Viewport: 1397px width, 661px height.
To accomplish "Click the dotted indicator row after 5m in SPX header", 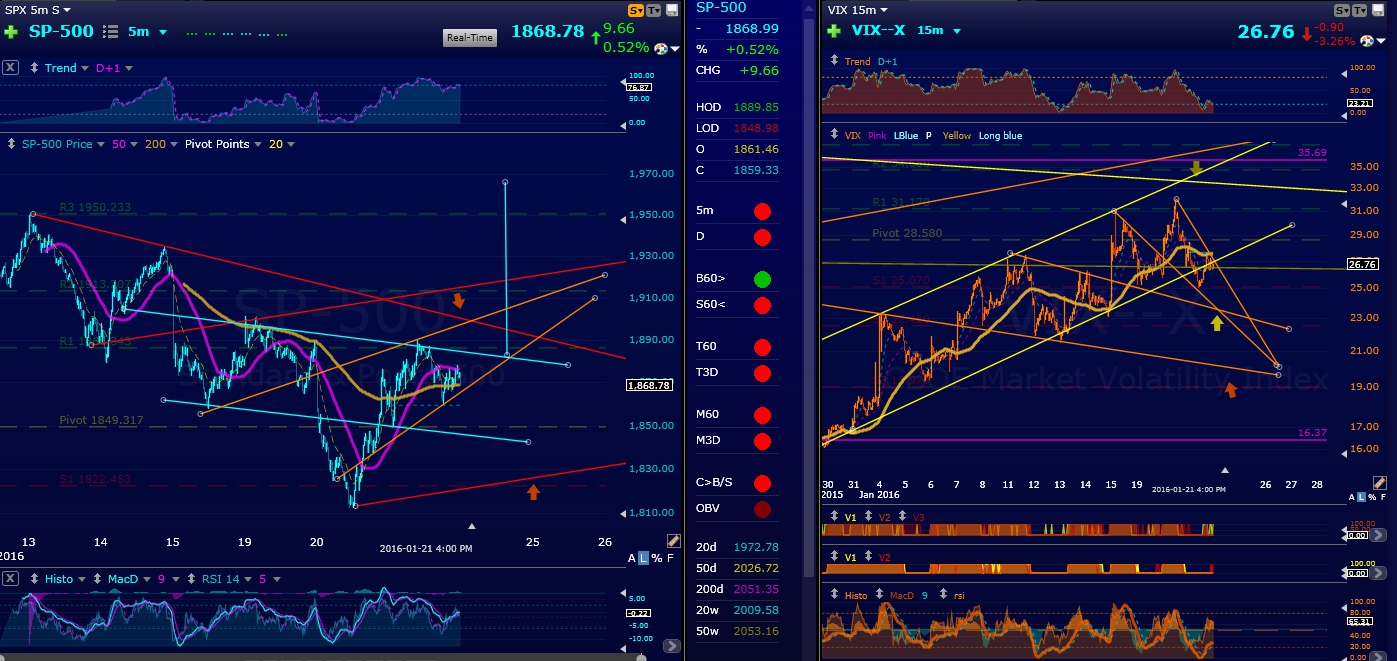I will [x=237, y=33].
